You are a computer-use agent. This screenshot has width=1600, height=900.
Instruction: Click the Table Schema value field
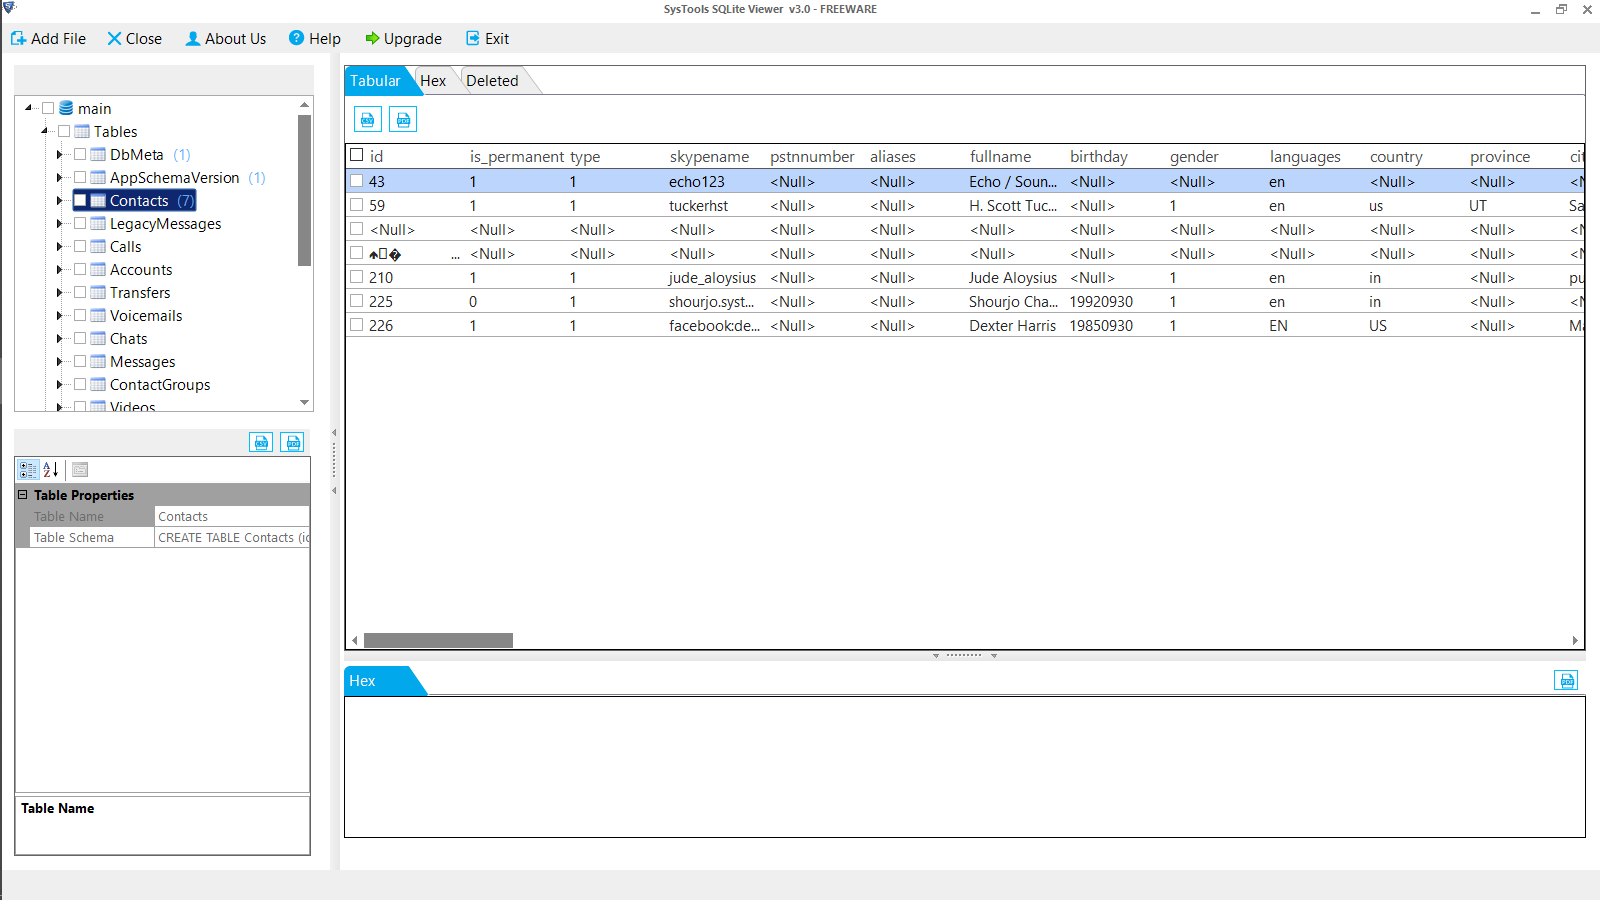click(232, 538)
